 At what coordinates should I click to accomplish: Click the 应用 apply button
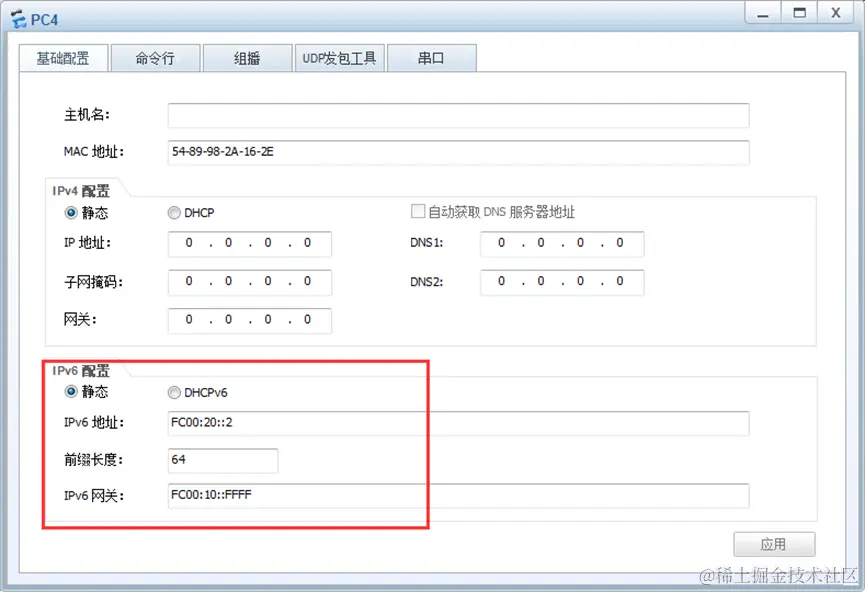pos(774,545)
